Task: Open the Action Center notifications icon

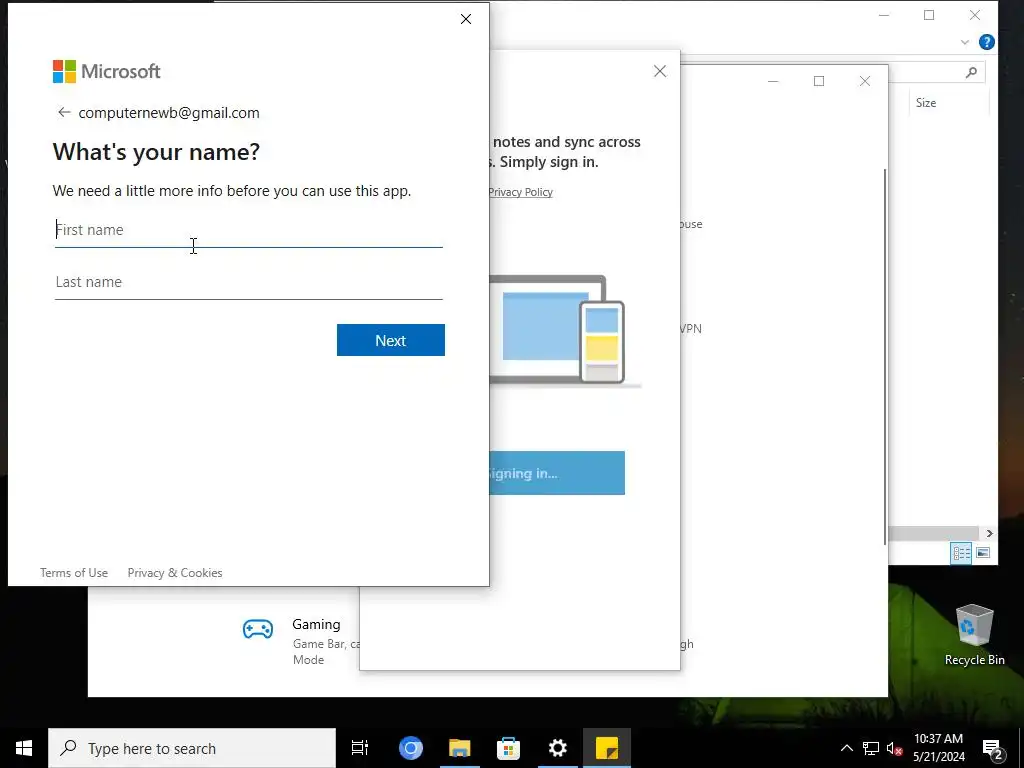Action: 993,749
